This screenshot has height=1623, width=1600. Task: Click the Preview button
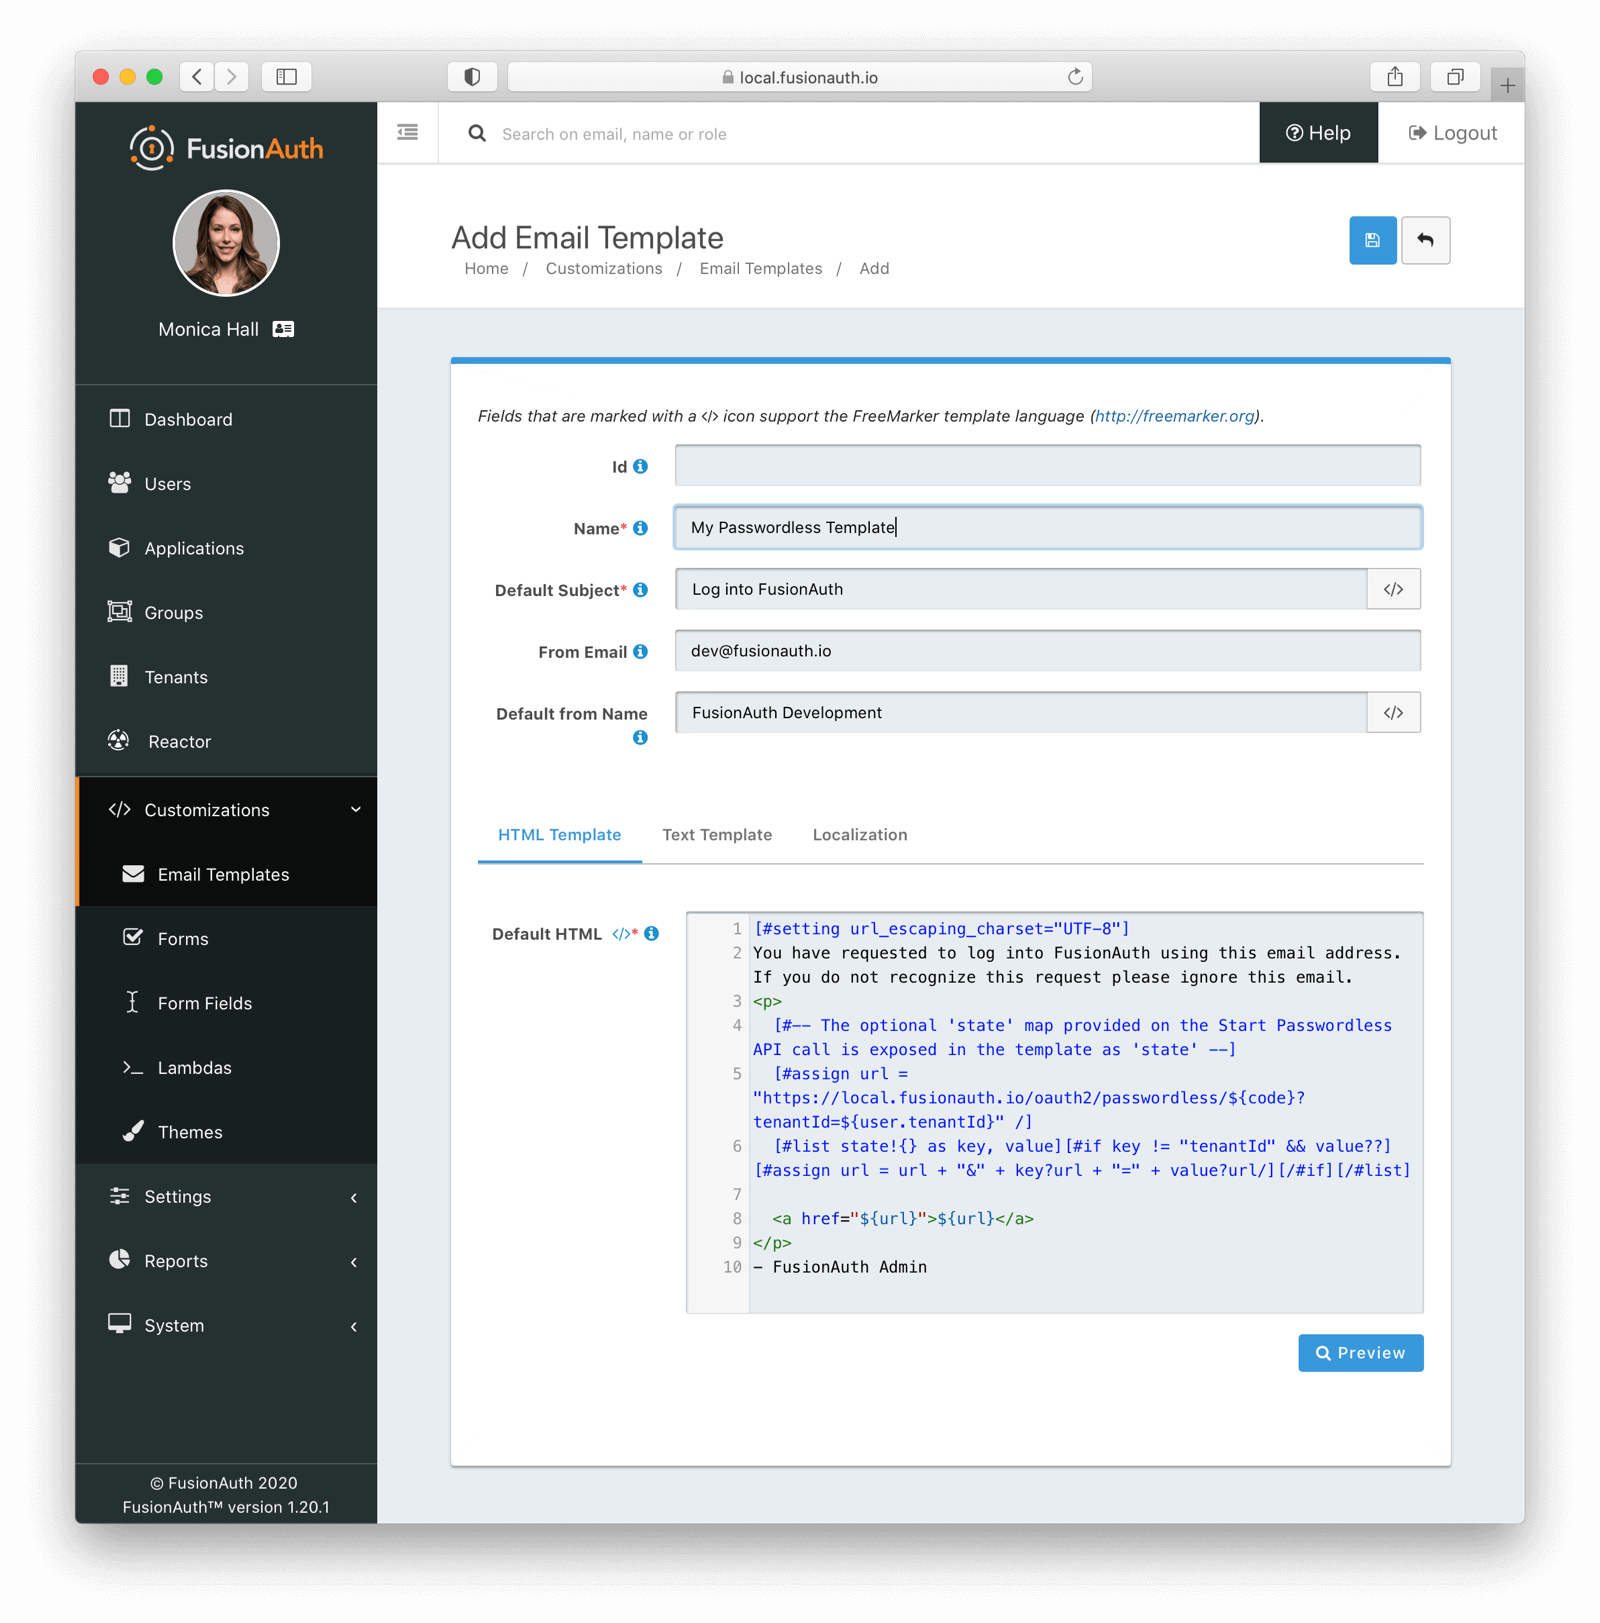tap(1360, 1352)
